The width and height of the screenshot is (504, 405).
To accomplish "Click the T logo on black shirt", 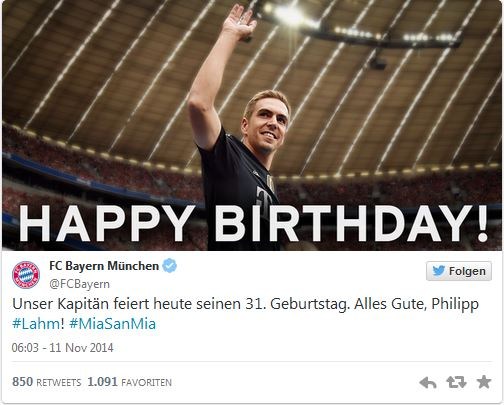I will 263,199.
